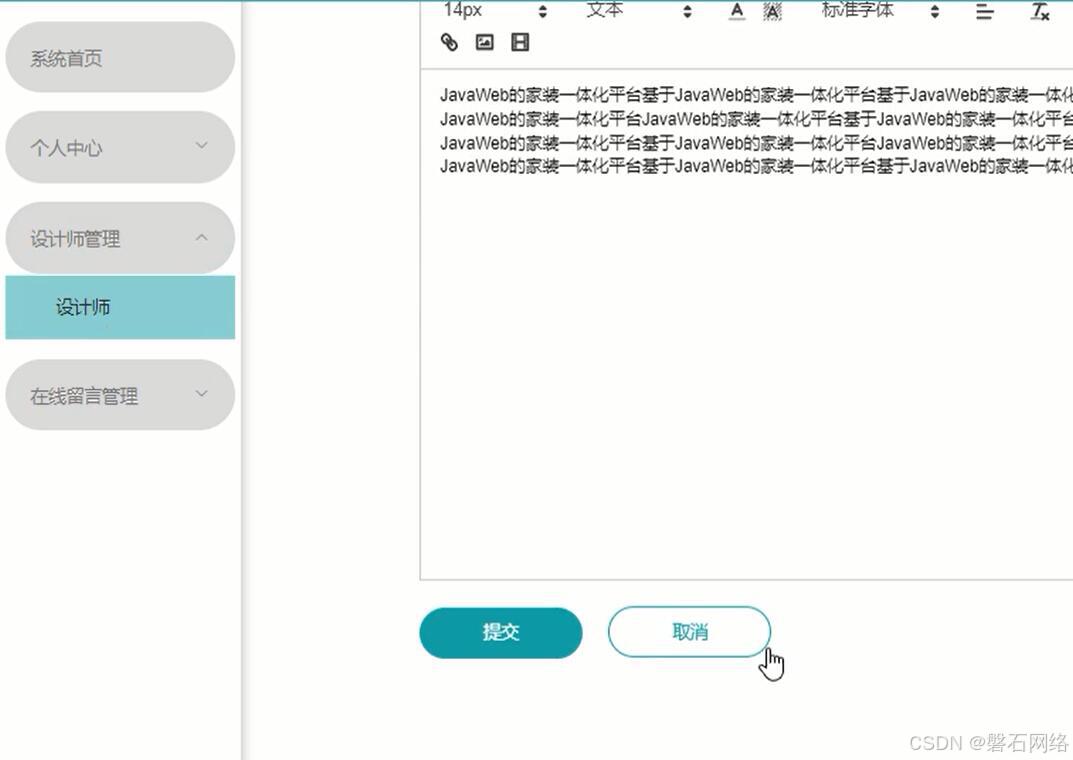Set the font color with the A icon
This screenshot has width=1073, height=760.
(735, 8)
